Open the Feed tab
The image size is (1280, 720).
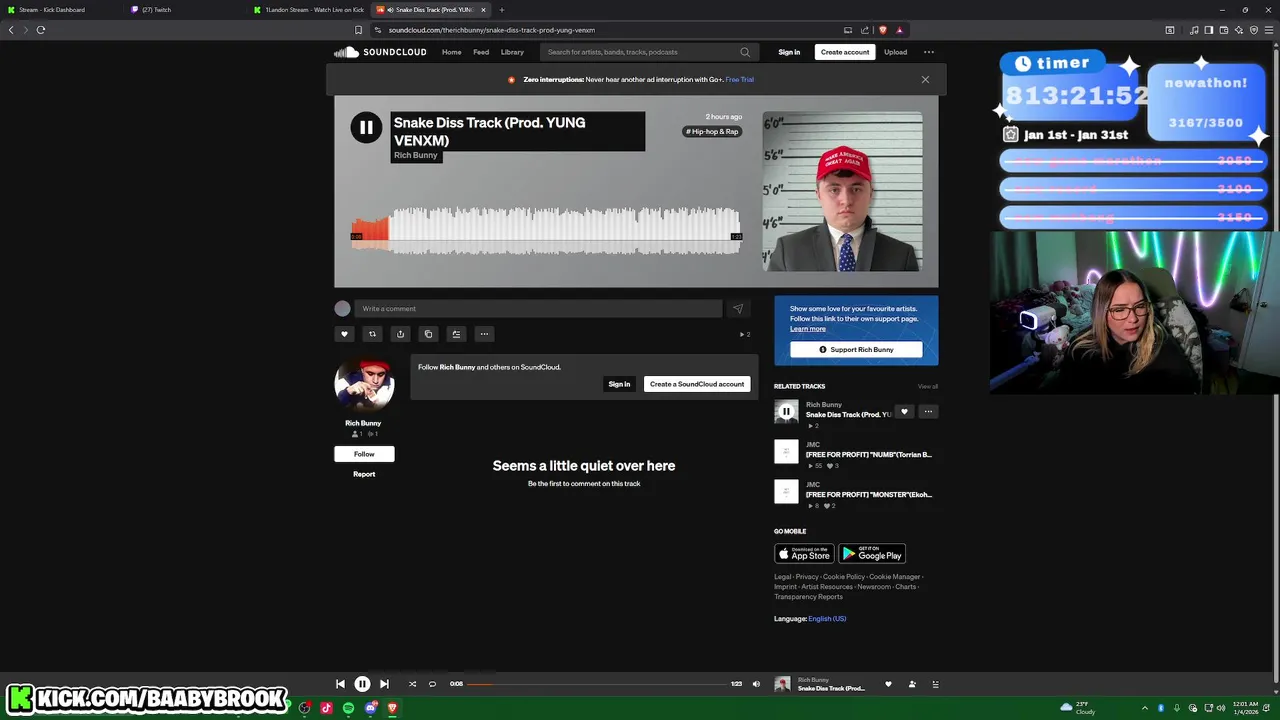[x=481, y=52]
